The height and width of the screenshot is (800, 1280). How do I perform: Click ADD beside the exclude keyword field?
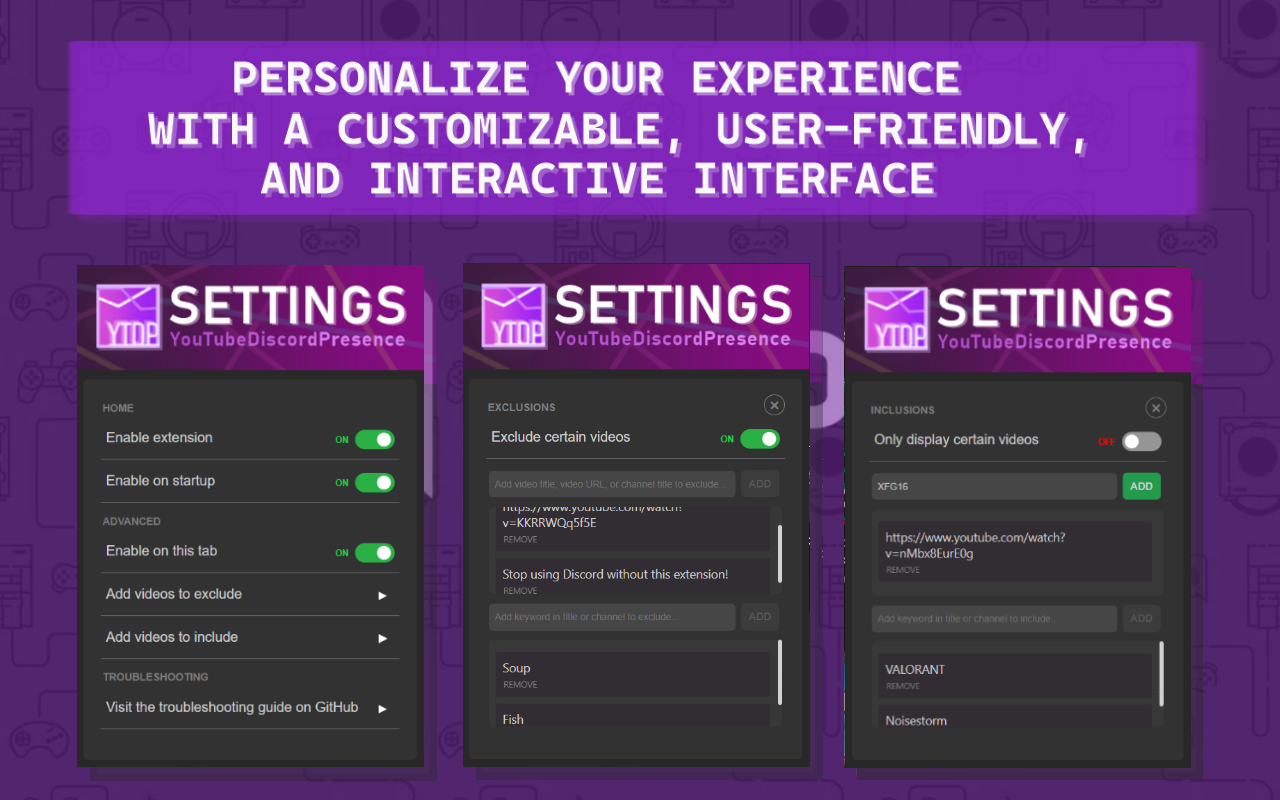[760, 617]
